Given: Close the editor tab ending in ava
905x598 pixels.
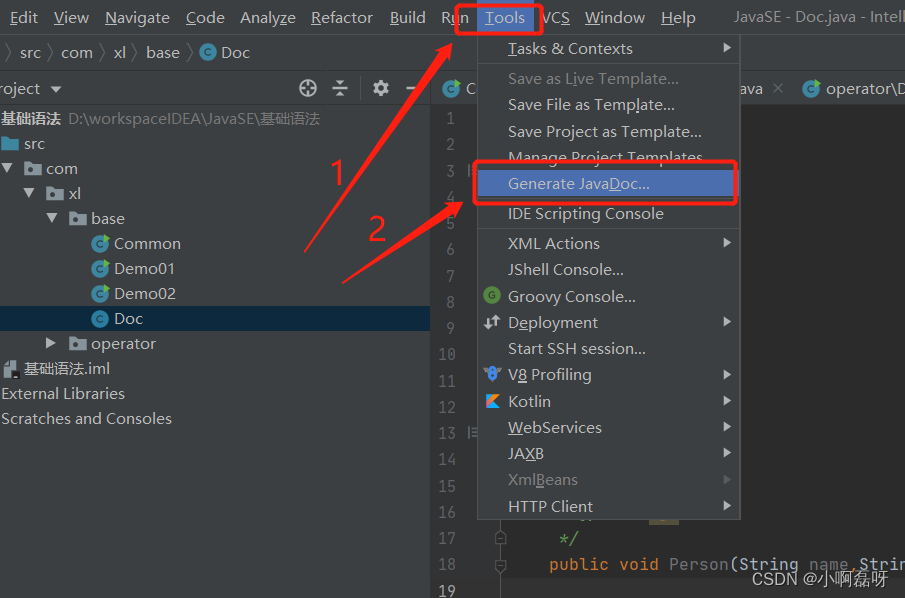Looking at the screenshot, I should click(778, 88).
